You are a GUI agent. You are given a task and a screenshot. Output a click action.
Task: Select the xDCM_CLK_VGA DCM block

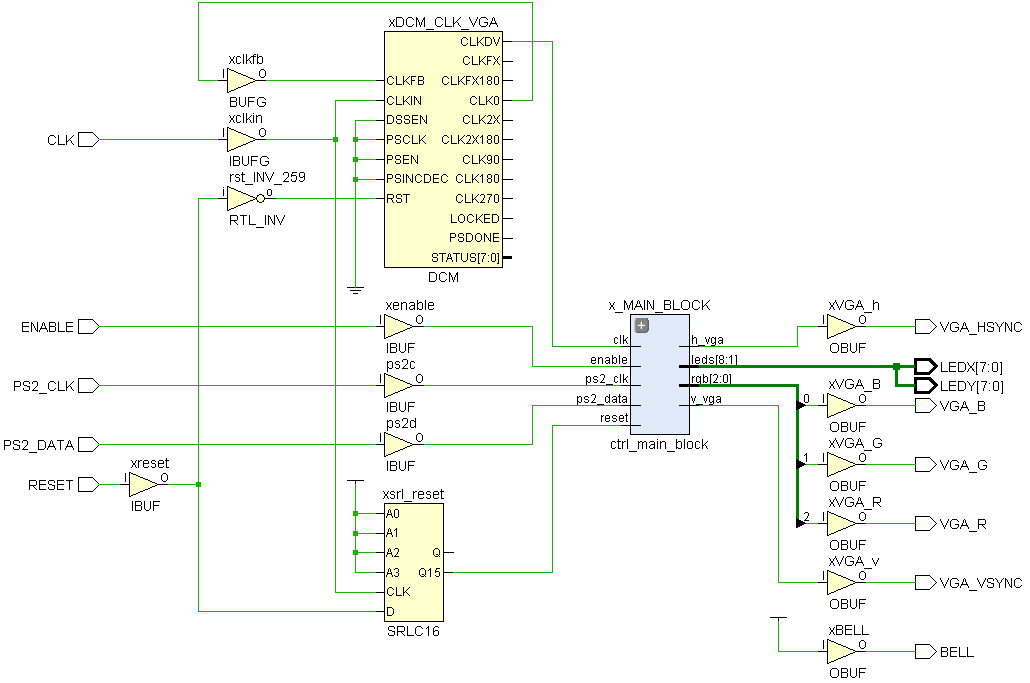tap(445, 150)
